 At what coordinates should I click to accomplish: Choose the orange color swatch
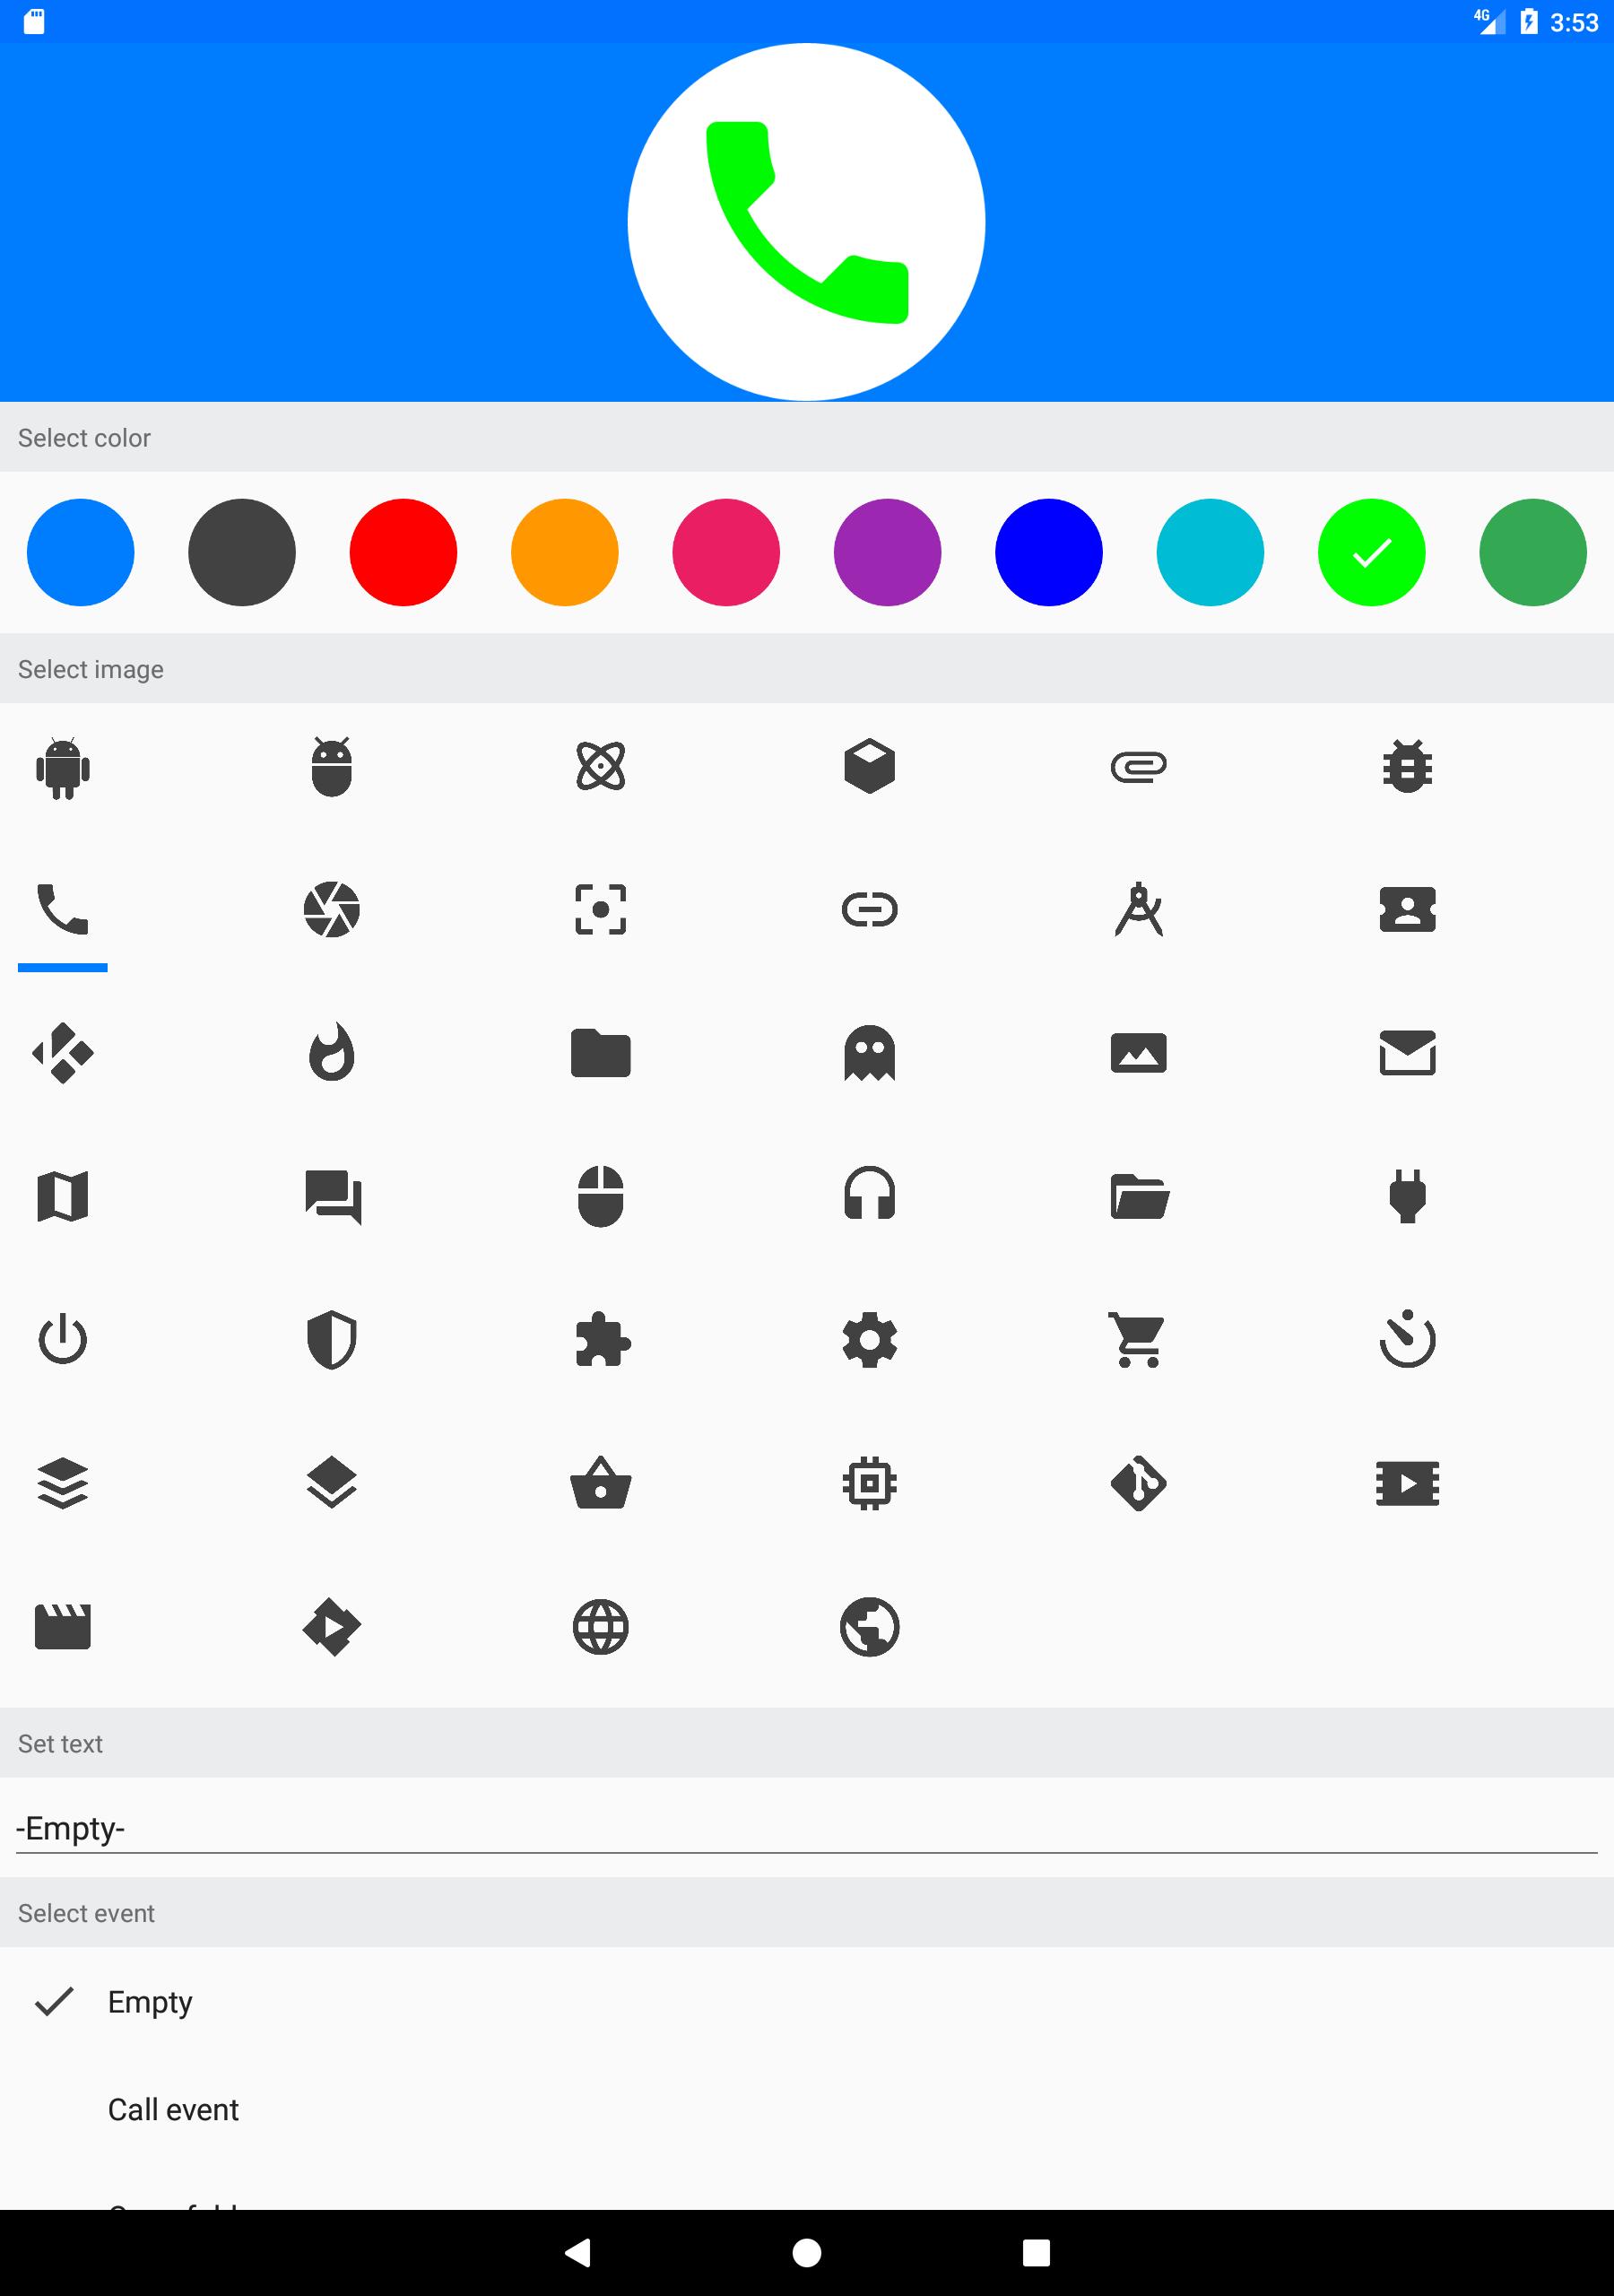pos(565,552)
